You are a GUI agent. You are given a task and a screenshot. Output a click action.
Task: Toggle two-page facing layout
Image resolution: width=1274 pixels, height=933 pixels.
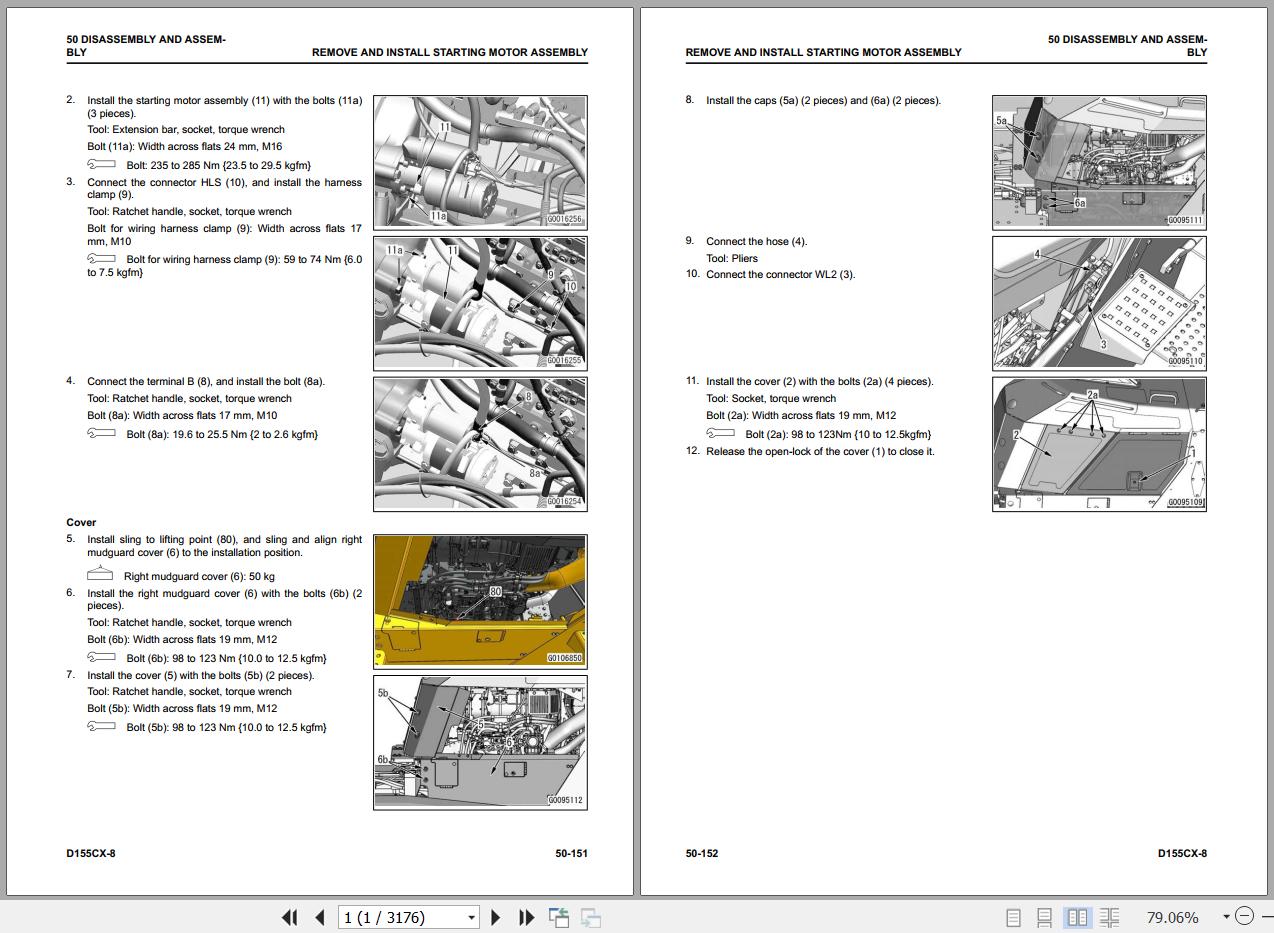coord(1077,917)
